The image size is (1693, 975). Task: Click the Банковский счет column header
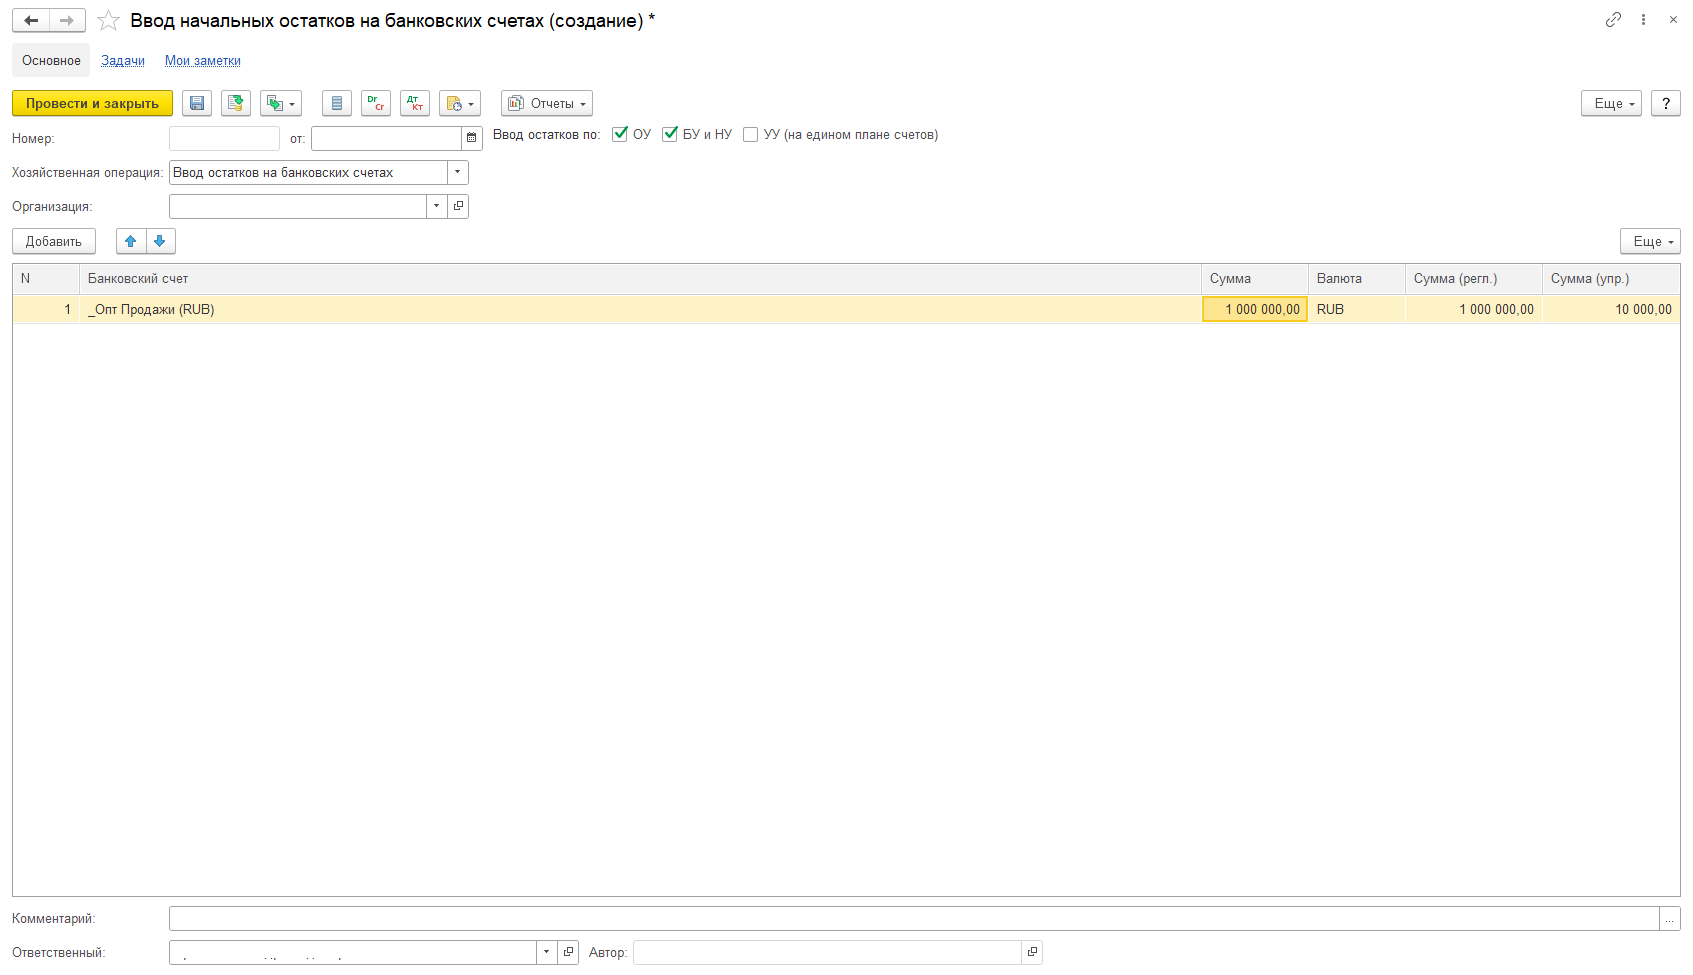(640, 279)
